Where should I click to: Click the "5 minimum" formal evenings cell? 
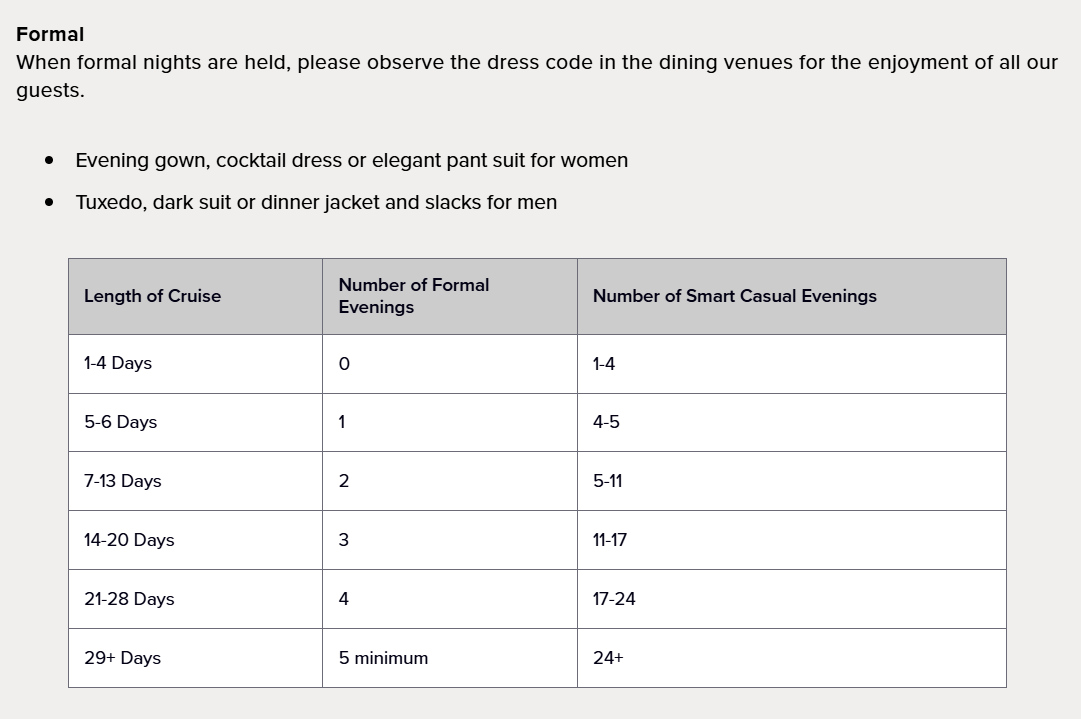point(383,658)
